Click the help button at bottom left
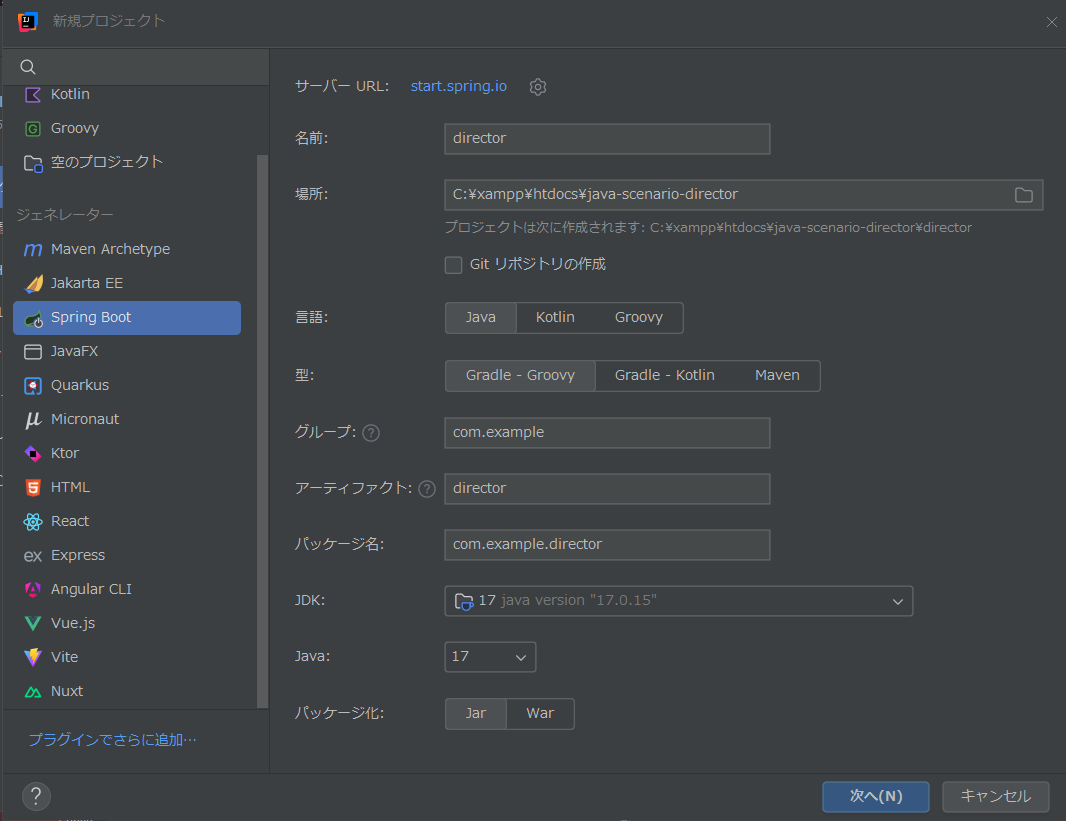The width and height of the screenshot is (1066, 821). (36, 796)
